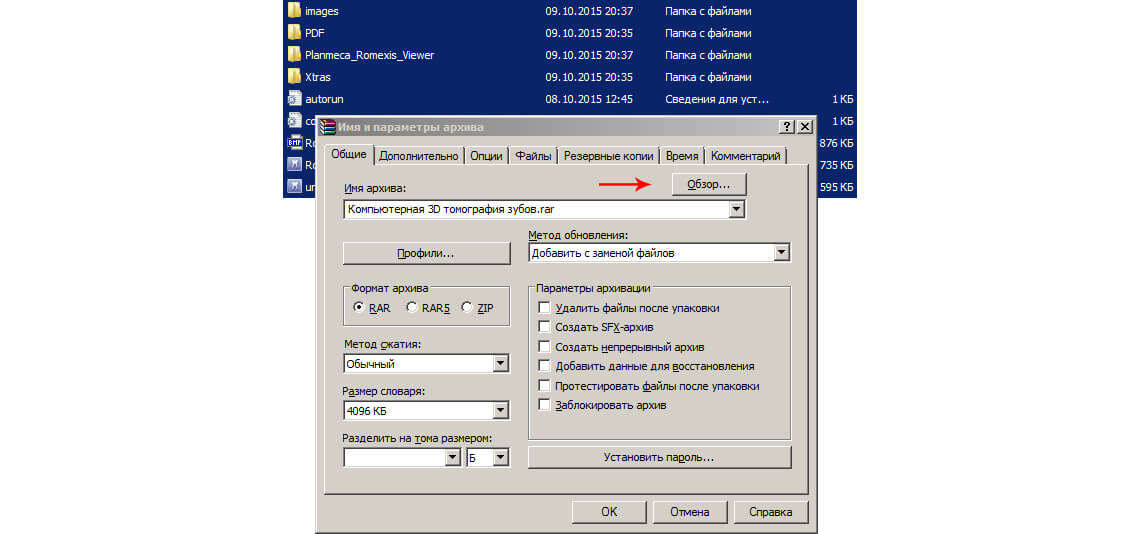Click the autorun file icon
Viewport: 1140px width, 534px height.
coord(294,99)
